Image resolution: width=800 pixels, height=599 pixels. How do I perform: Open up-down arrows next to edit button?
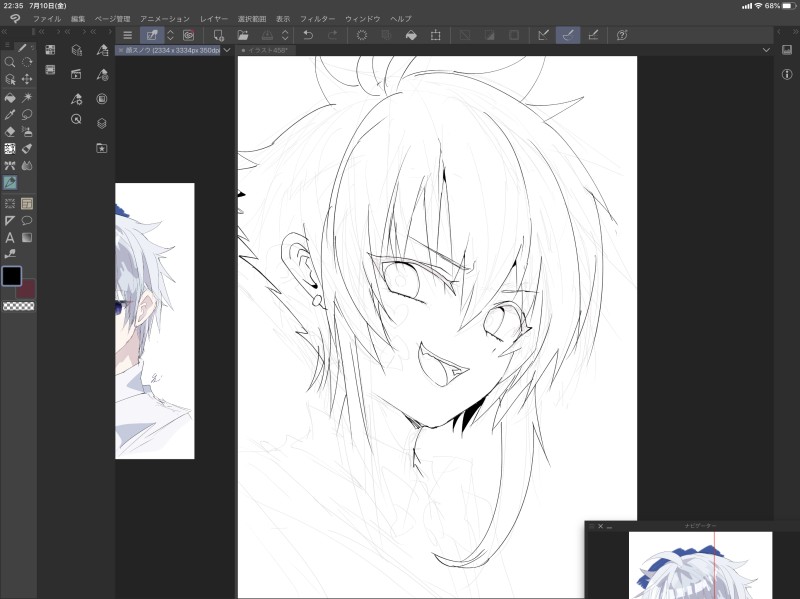click(x=170, y=35)
